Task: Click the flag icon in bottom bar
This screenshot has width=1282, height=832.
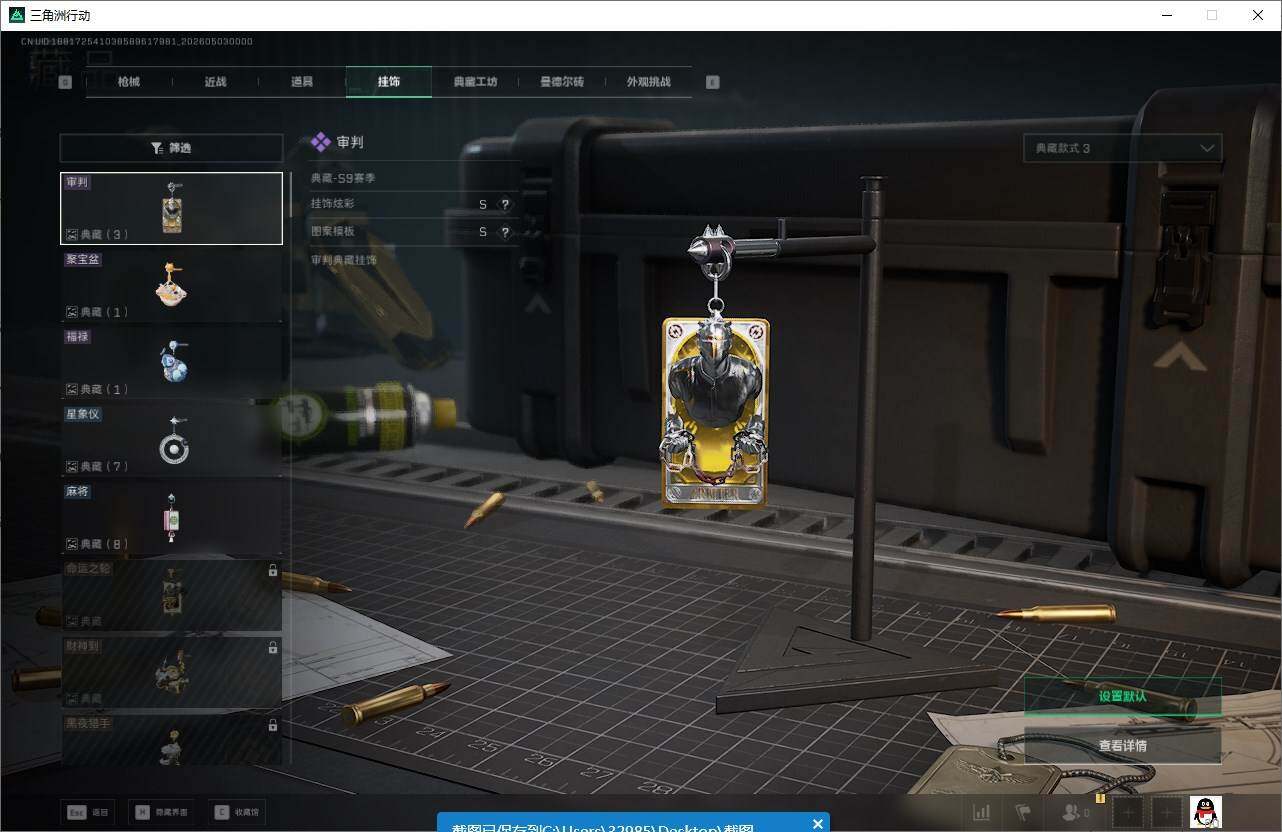Action: (x=1022, y=812)
